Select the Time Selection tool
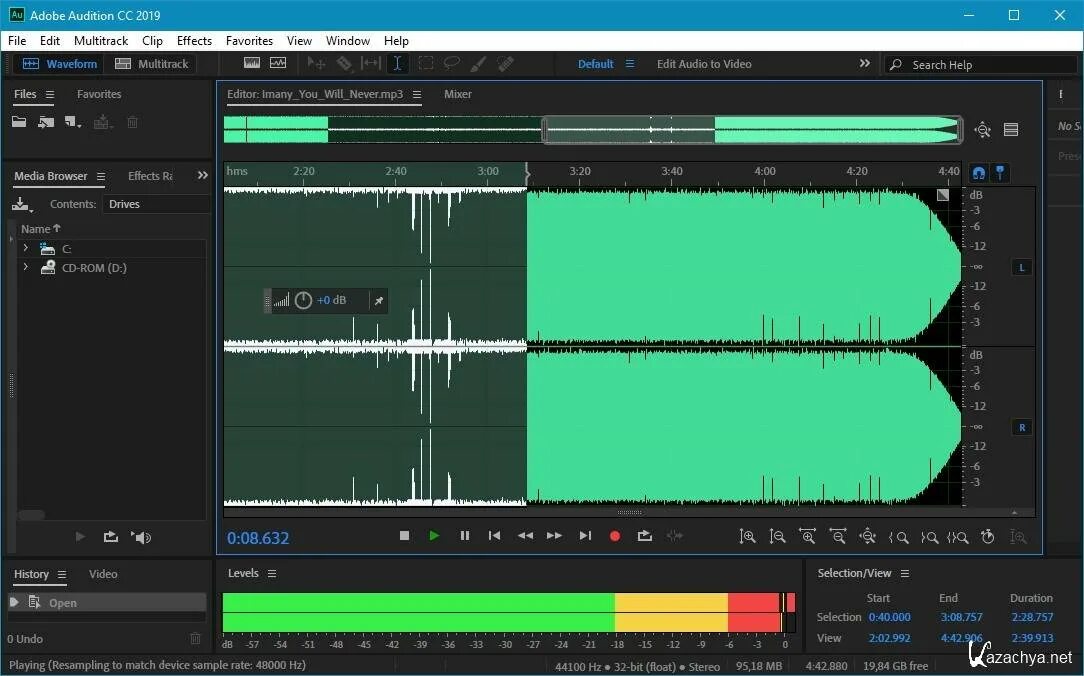This screenshot has width=1084, height=676. point(397,63)
